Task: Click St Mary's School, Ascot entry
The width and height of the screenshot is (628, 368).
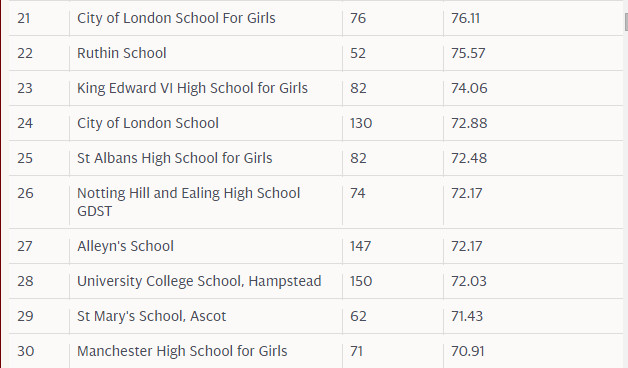Action: pos(151,316)
